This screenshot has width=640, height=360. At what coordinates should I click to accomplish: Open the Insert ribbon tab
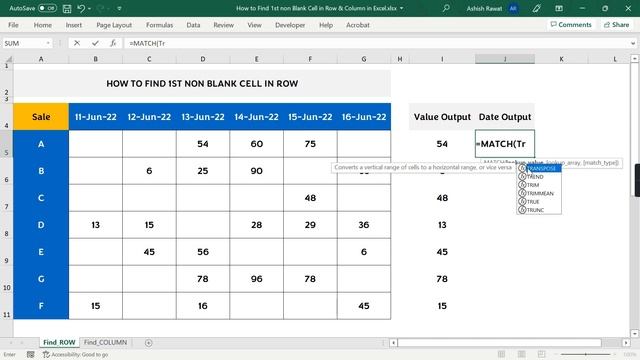(x=73, y=25)
